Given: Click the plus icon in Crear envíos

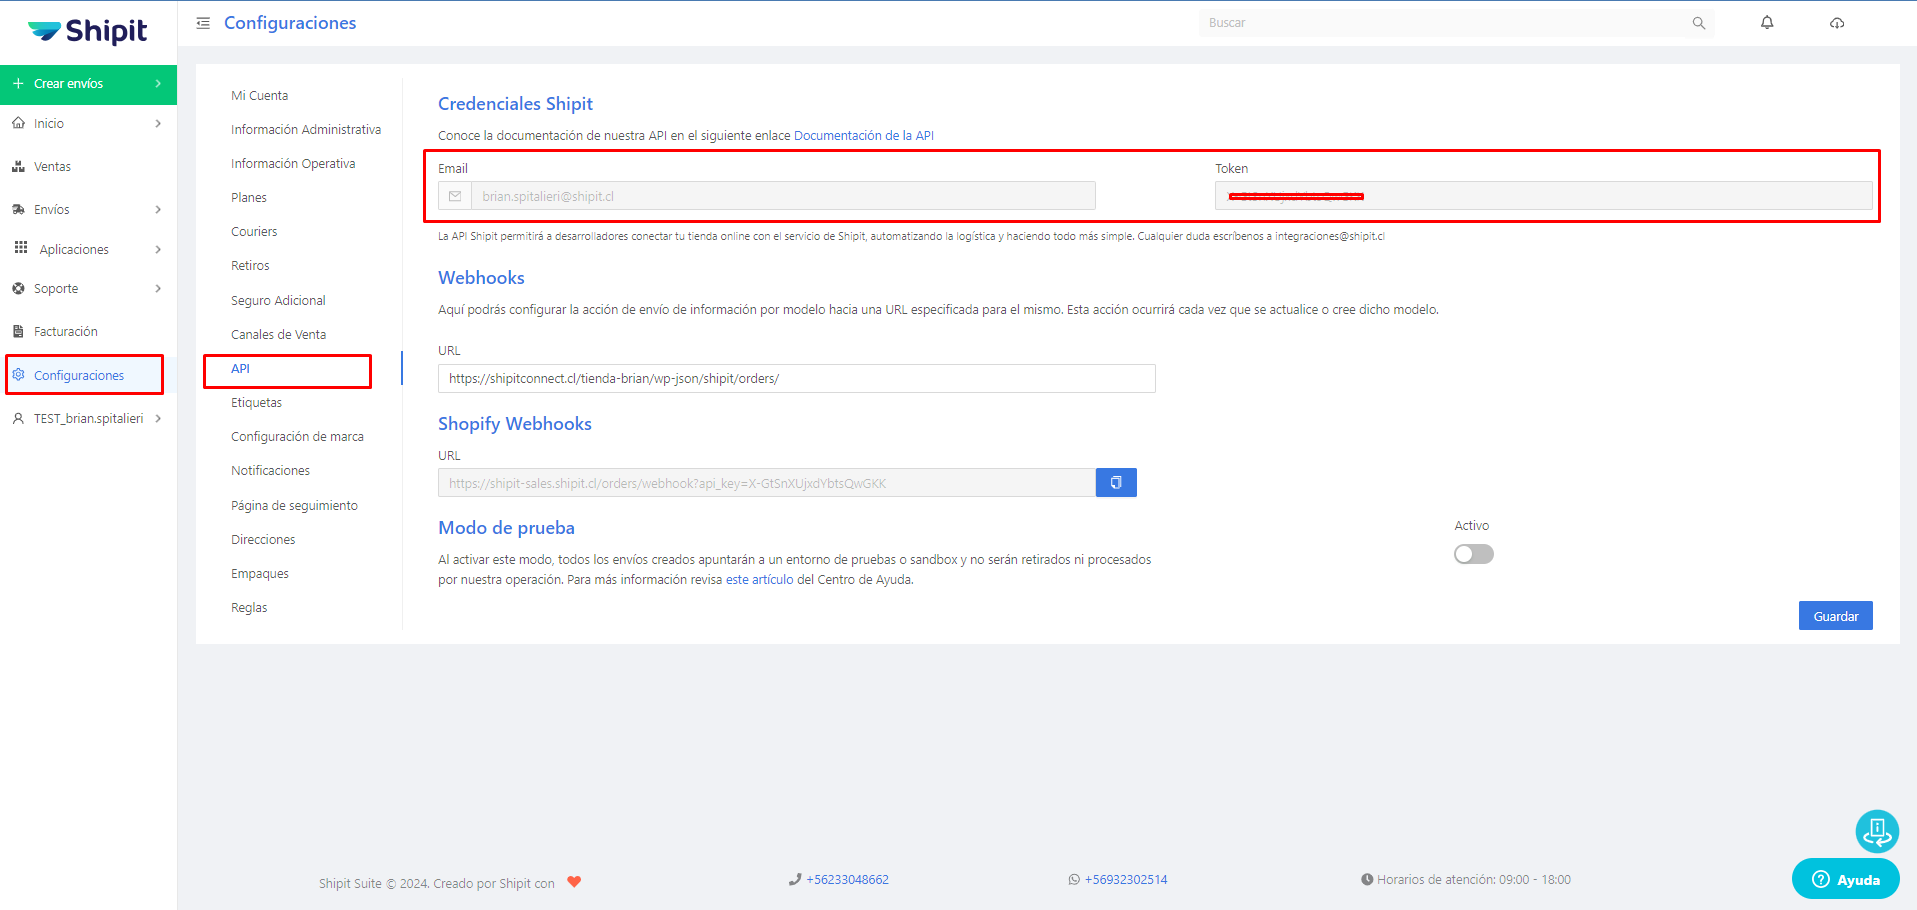Looking at the screenshot, I should (x=18, y=83).
